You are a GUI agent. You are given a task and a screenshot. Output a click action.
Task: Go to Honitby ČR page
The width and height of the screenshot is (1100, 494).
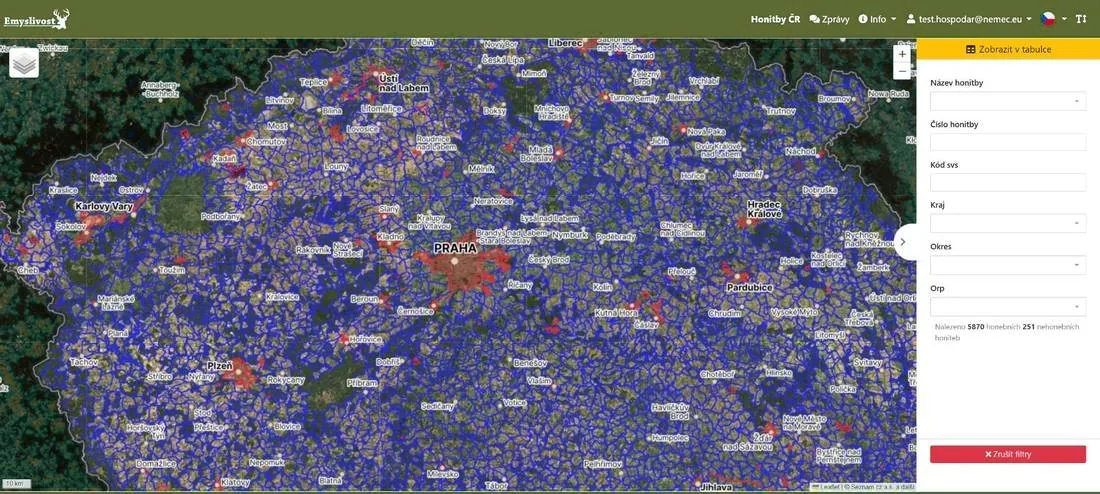(x=775, y=20)
